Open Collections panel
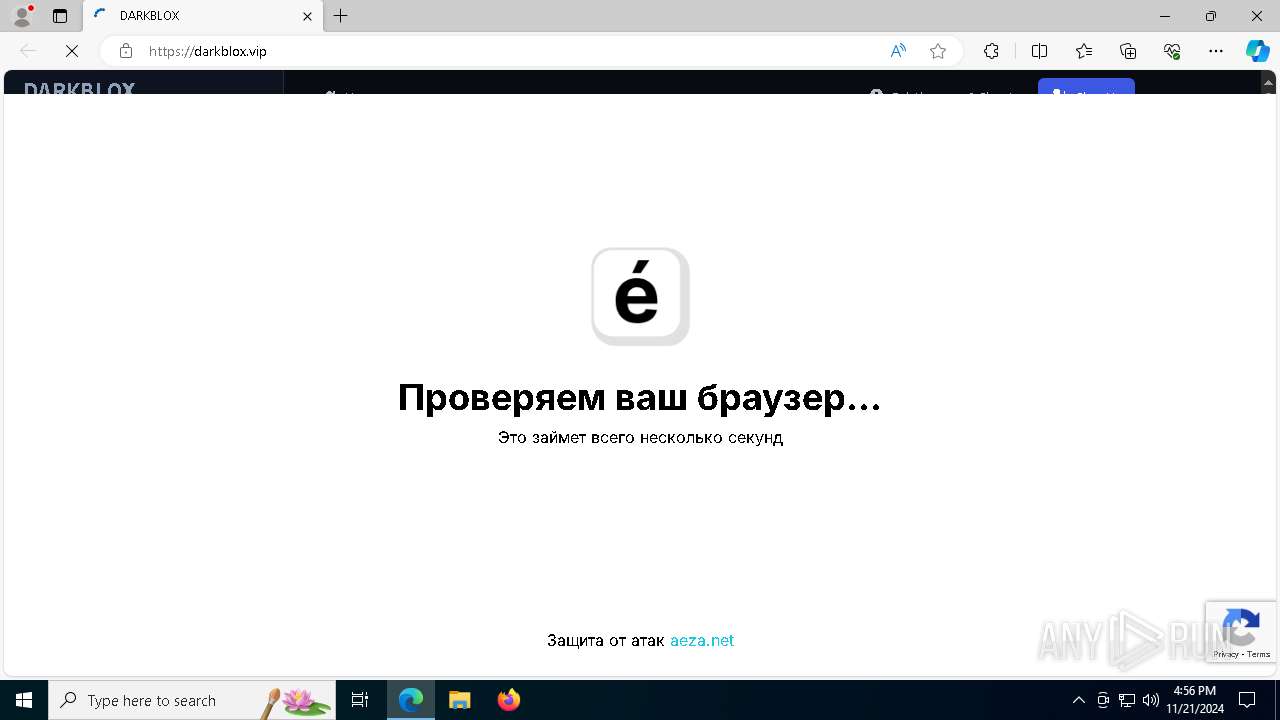This screenshot has height=720, width=1280. click(1128, 51)
